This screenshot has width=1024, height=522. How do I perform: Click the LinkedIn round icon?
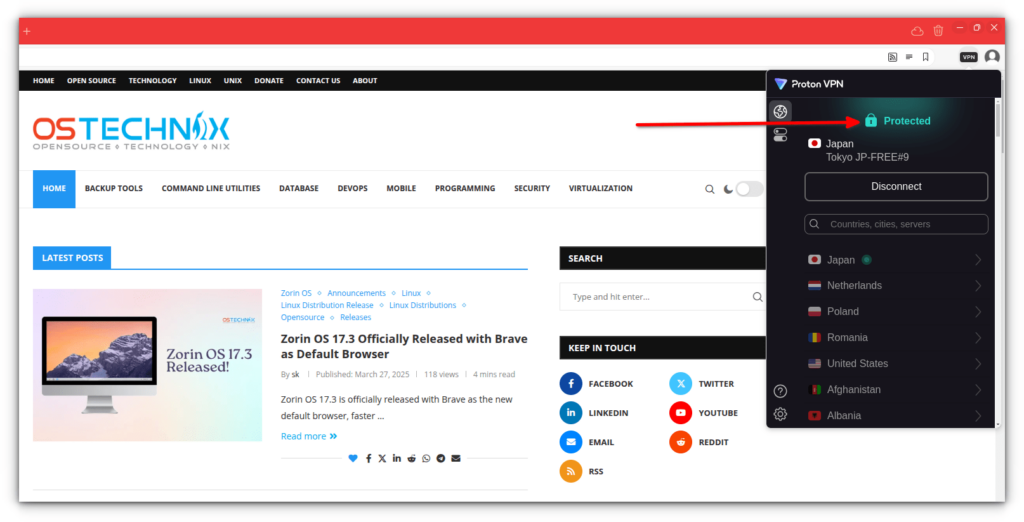click(x=570, y=413)
